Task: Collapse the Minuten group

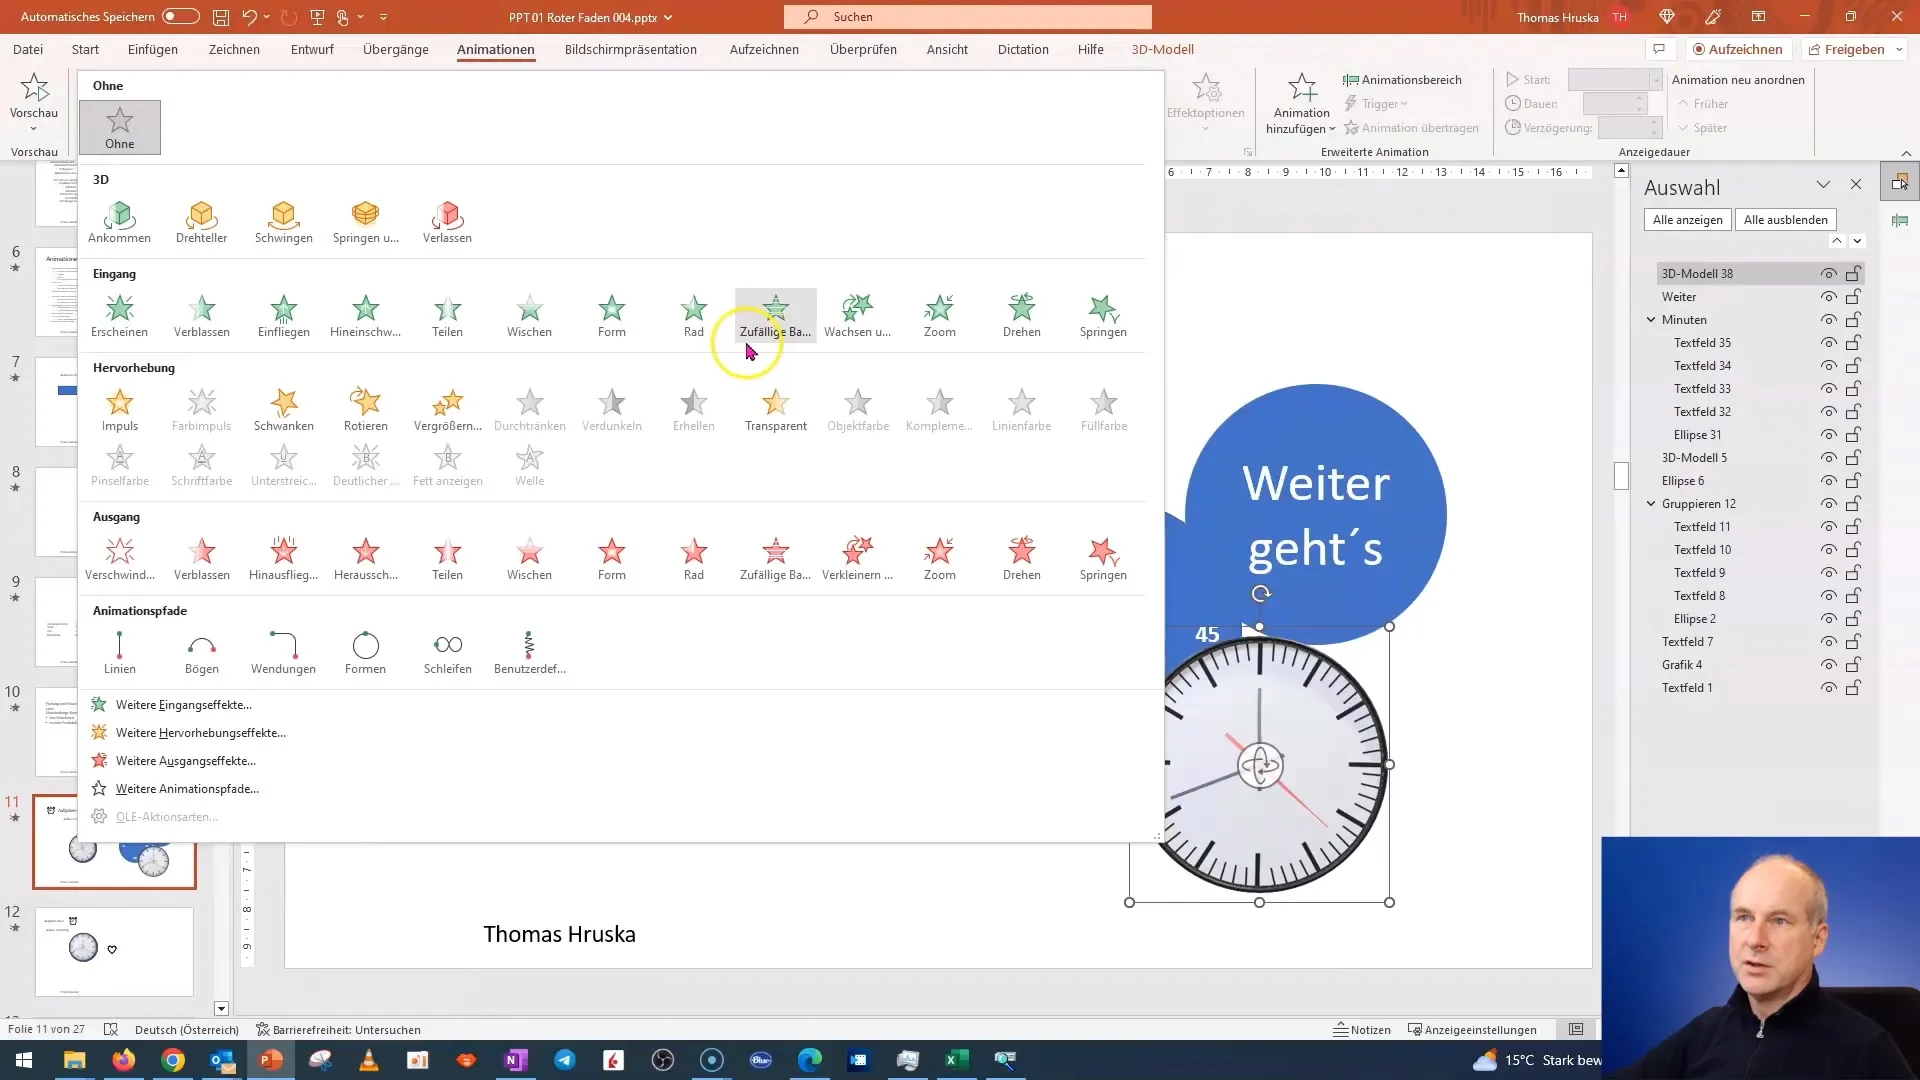Action: 1651,320
